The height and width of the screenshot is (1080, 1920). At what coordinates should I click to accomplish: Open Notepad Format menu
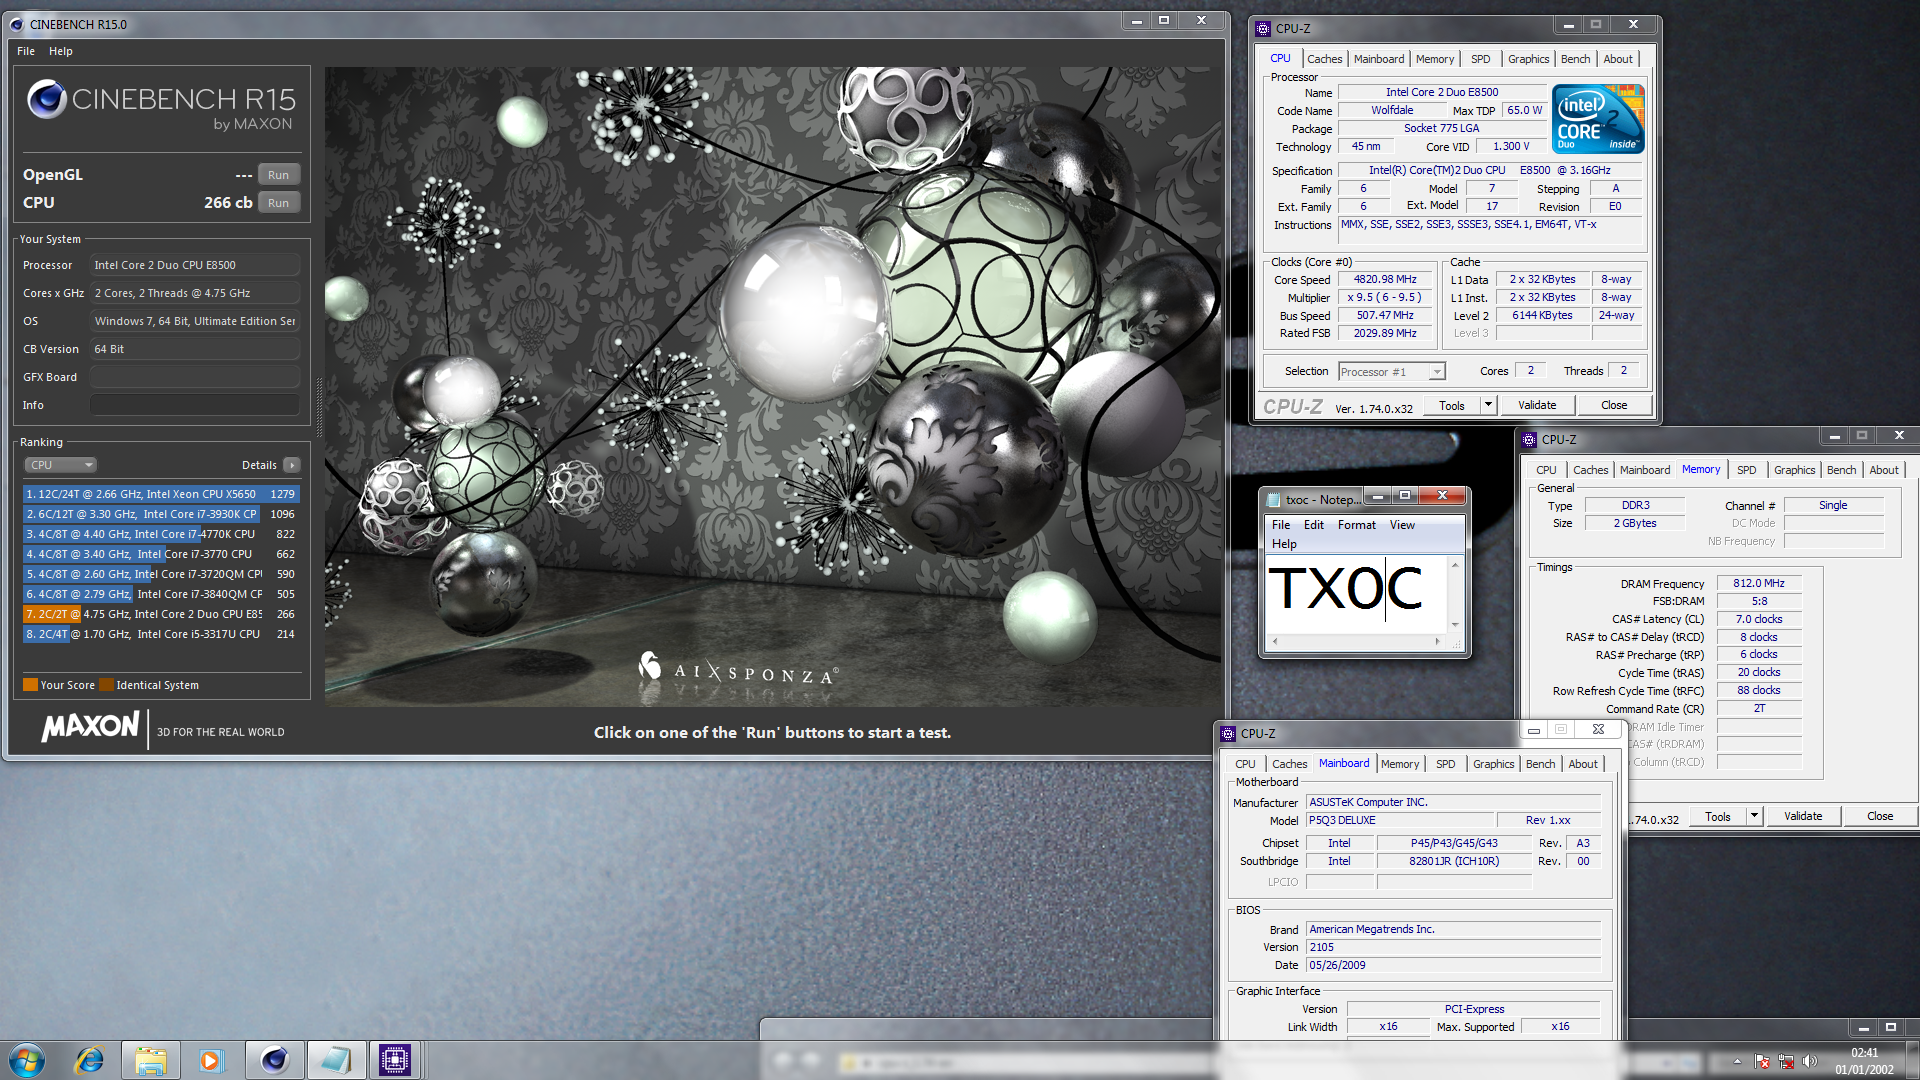1357,525
